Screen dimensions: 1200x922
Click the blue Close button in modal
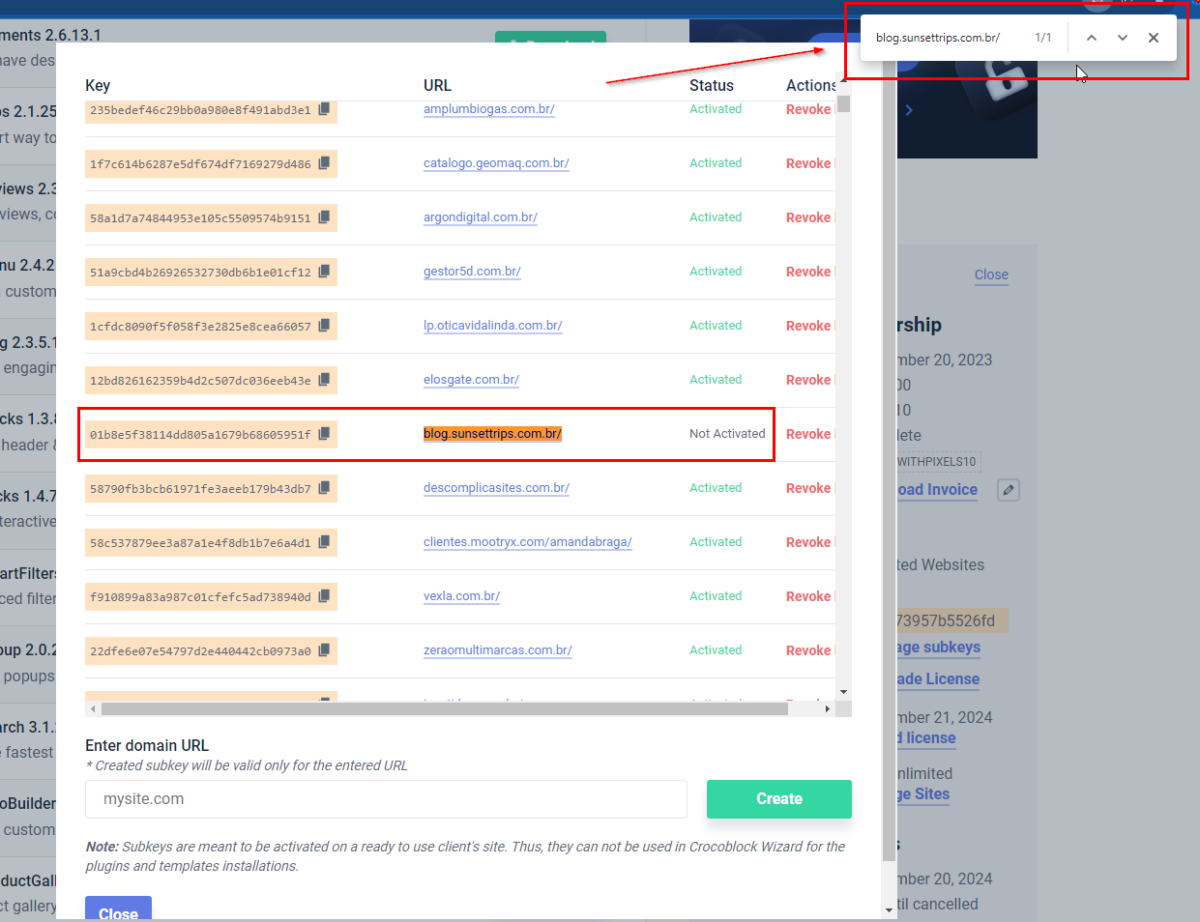click(118, 911)
